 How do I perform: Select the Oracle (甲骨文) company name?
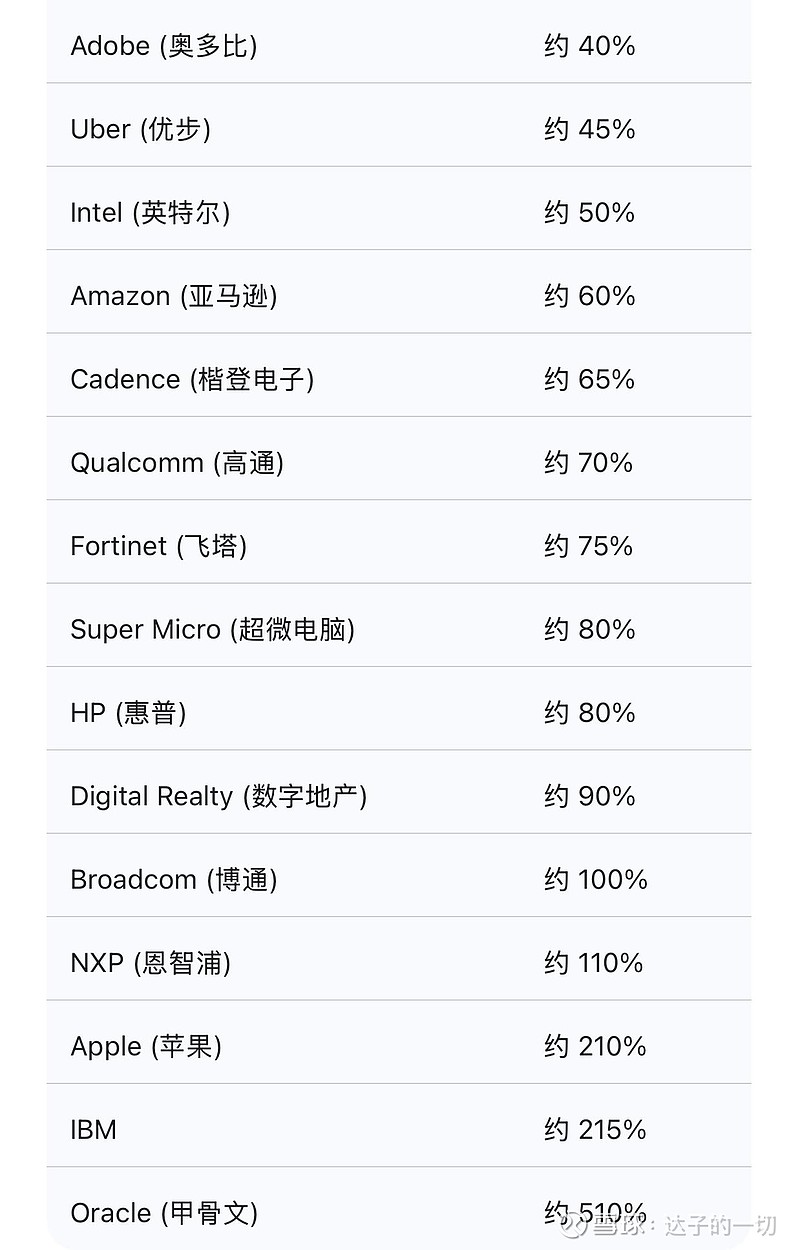tap(164, 1213)
